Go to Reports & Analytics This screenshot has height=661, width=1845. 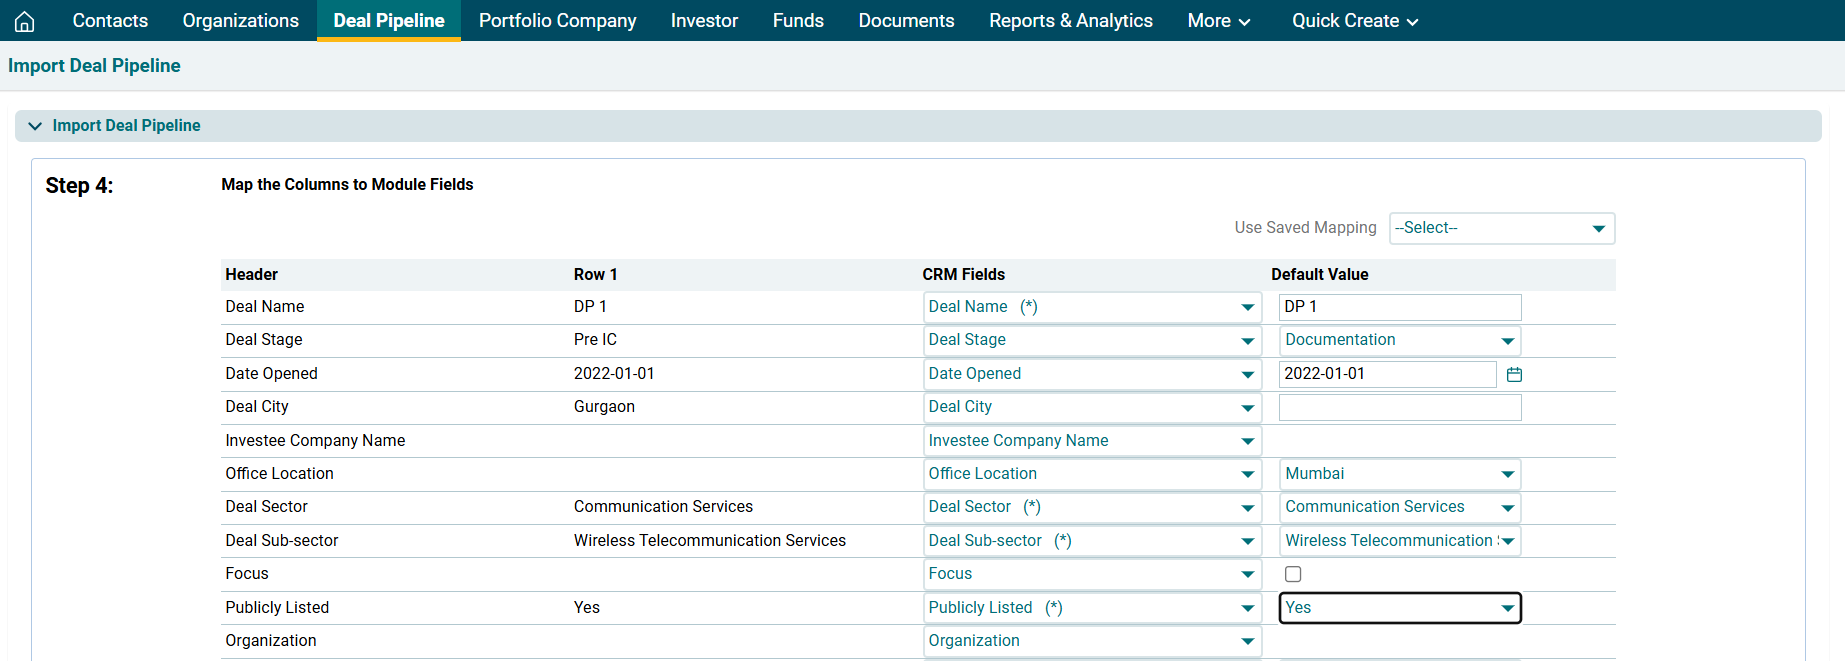click(x=1070, y=21)
